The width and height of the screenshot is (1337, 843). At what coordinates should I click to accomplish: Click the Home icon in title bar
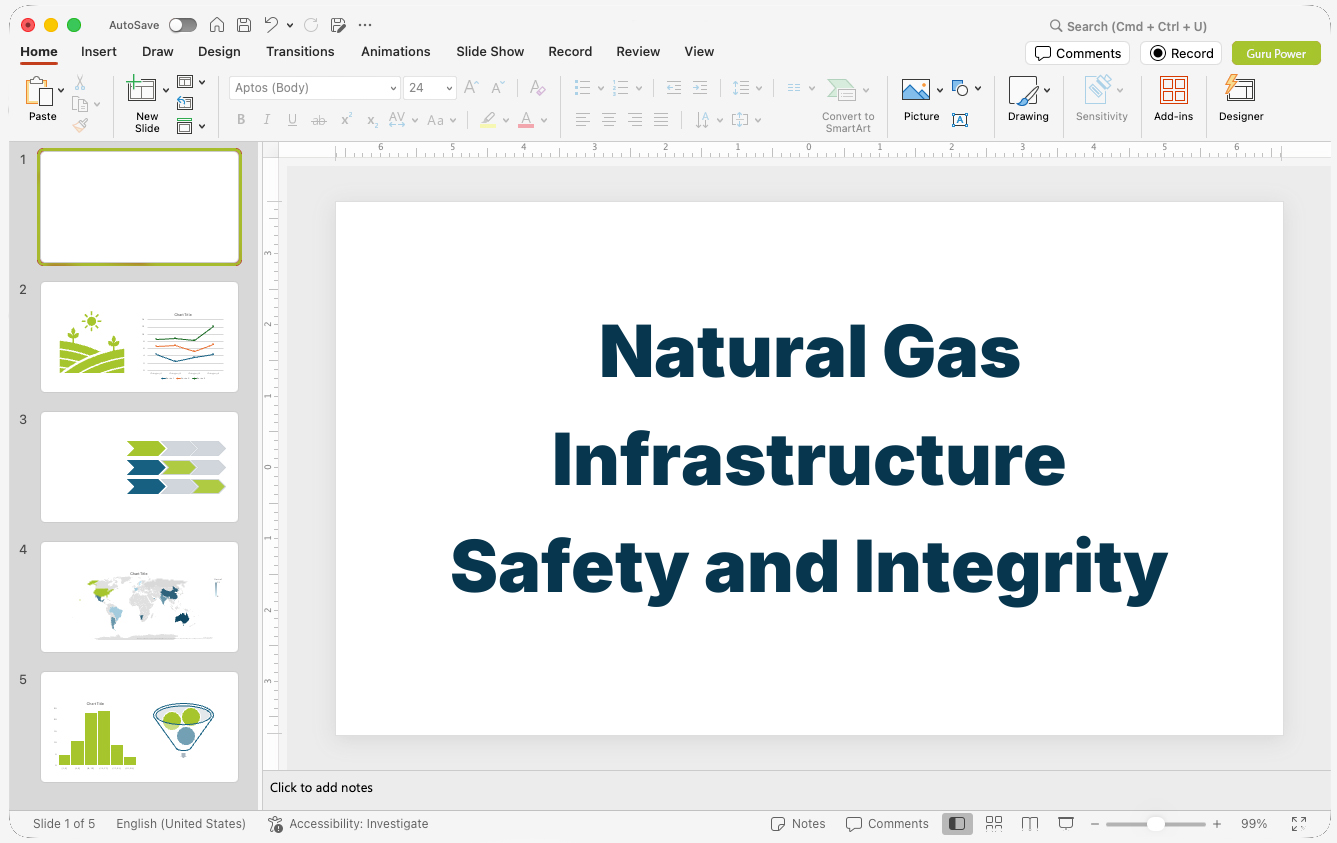pyautogui.click(x=217, y=25)
